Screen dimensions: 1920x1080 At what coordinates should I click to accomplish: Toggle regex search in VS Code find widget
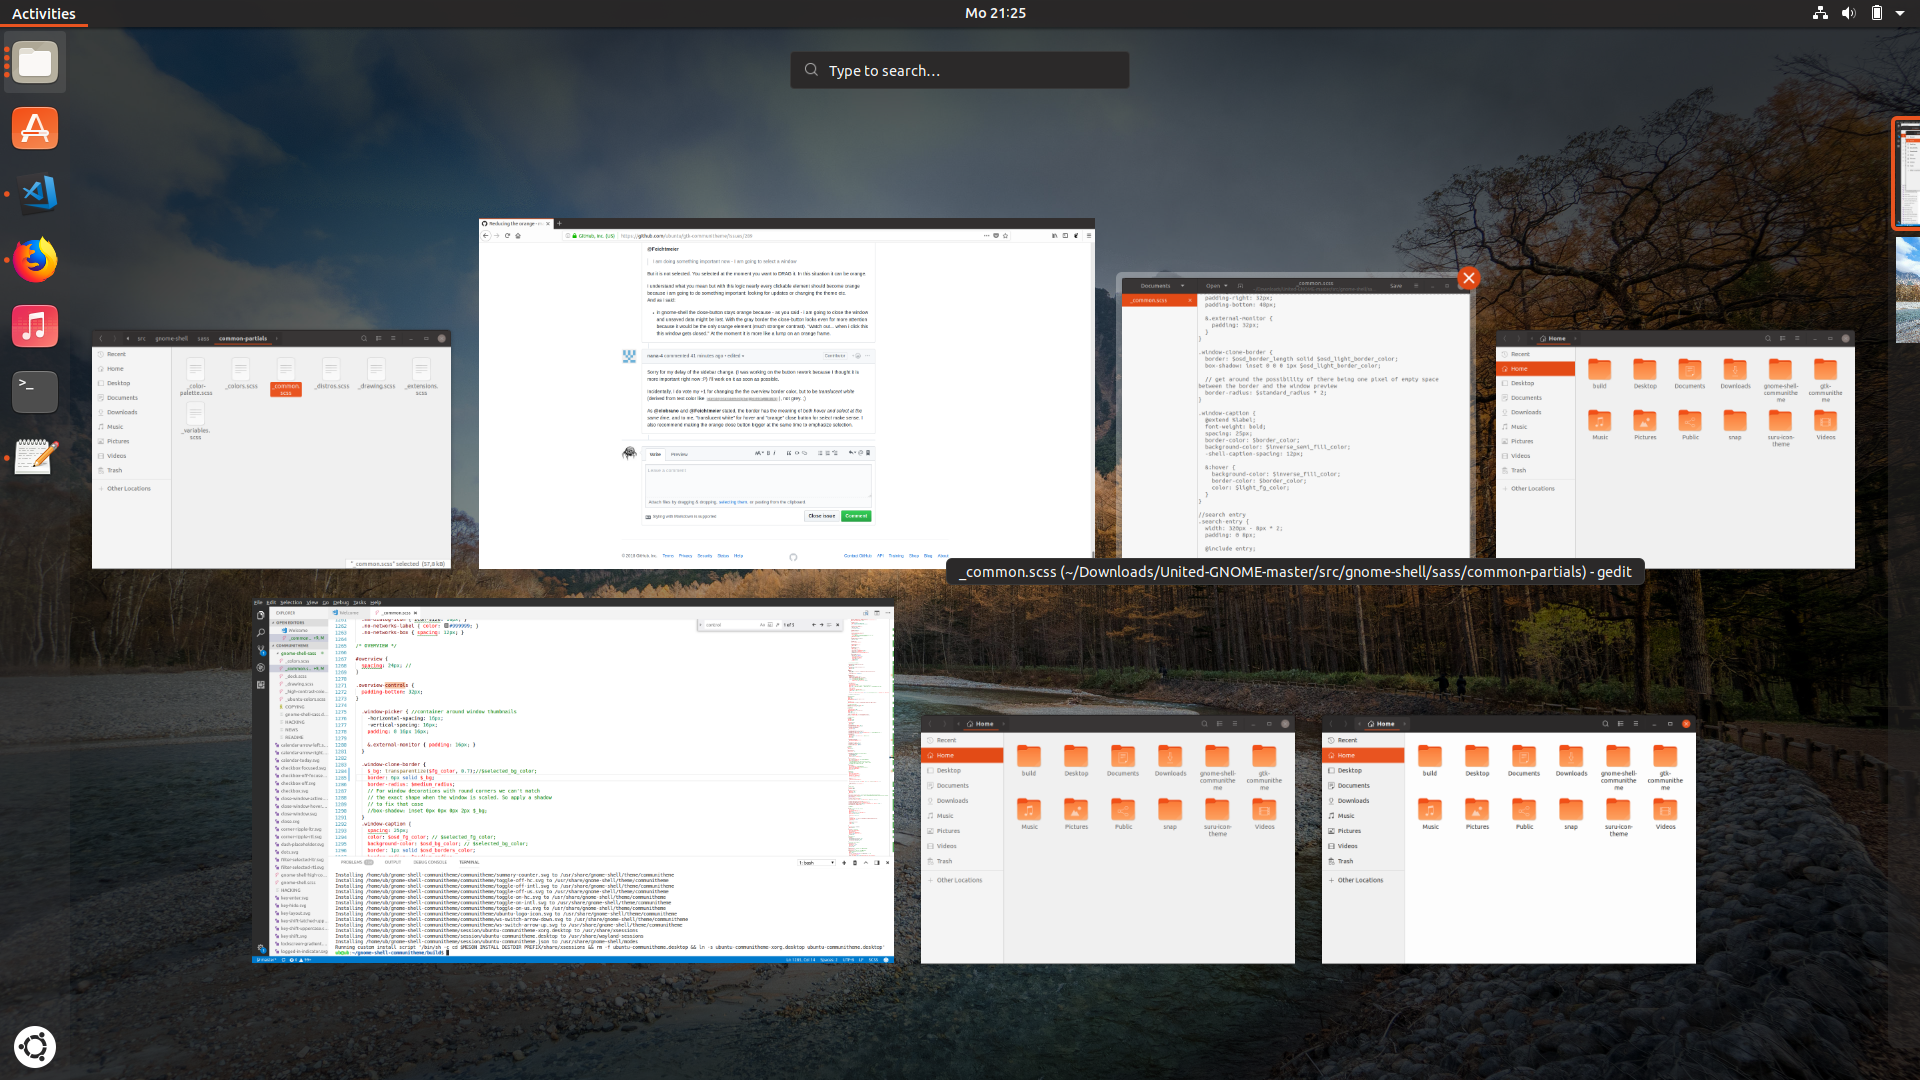point(777,624)
